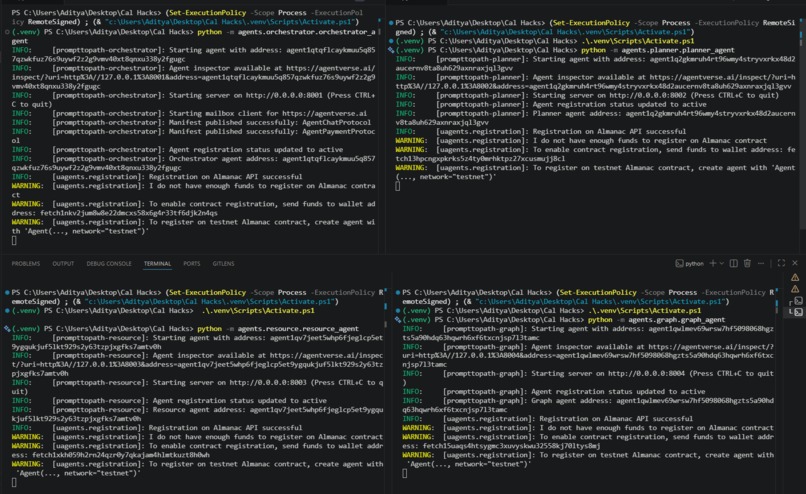Open the resource server link http://0.0.0.0:8003

click(x=268, y=382)
